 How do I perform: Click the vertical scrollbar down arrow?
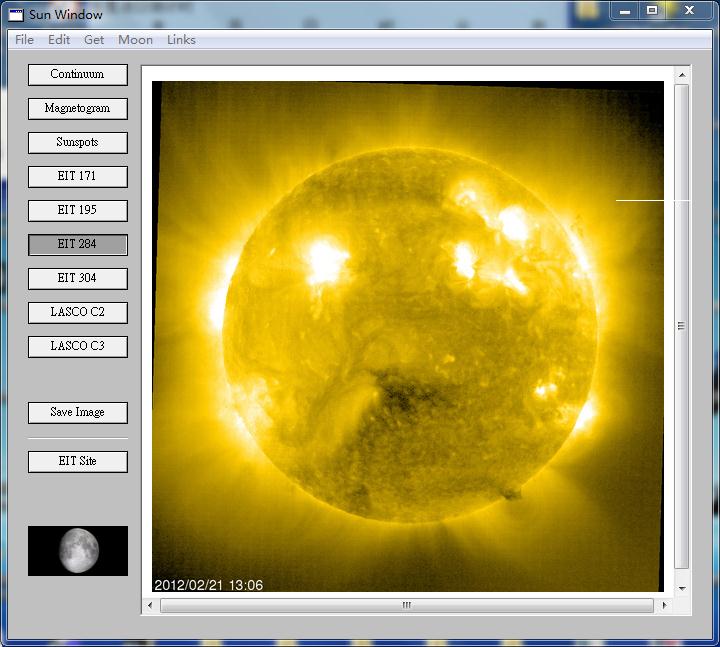pyautogui.click(x=682, y=588)
